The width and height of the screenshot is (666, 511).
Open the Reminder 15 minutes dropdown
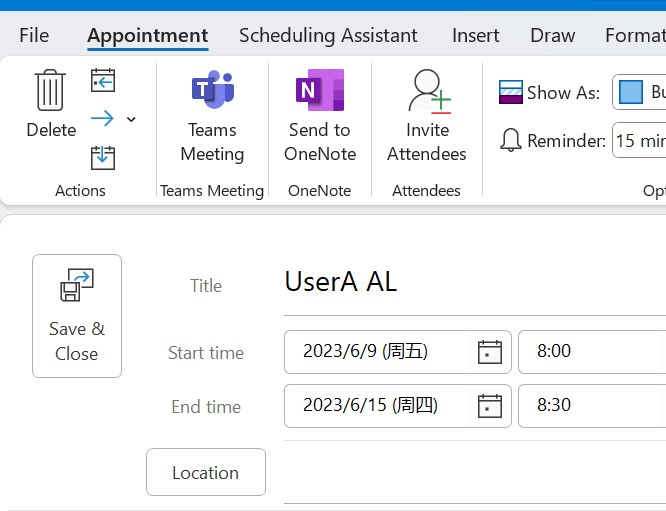(639, 140)
